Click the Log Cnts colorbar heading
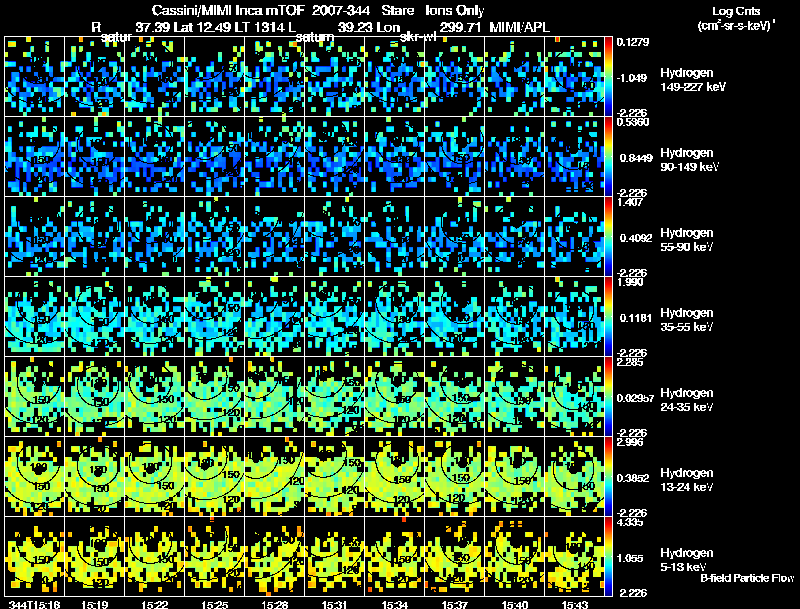Screen dimensions: 800x609 (736, 11)
